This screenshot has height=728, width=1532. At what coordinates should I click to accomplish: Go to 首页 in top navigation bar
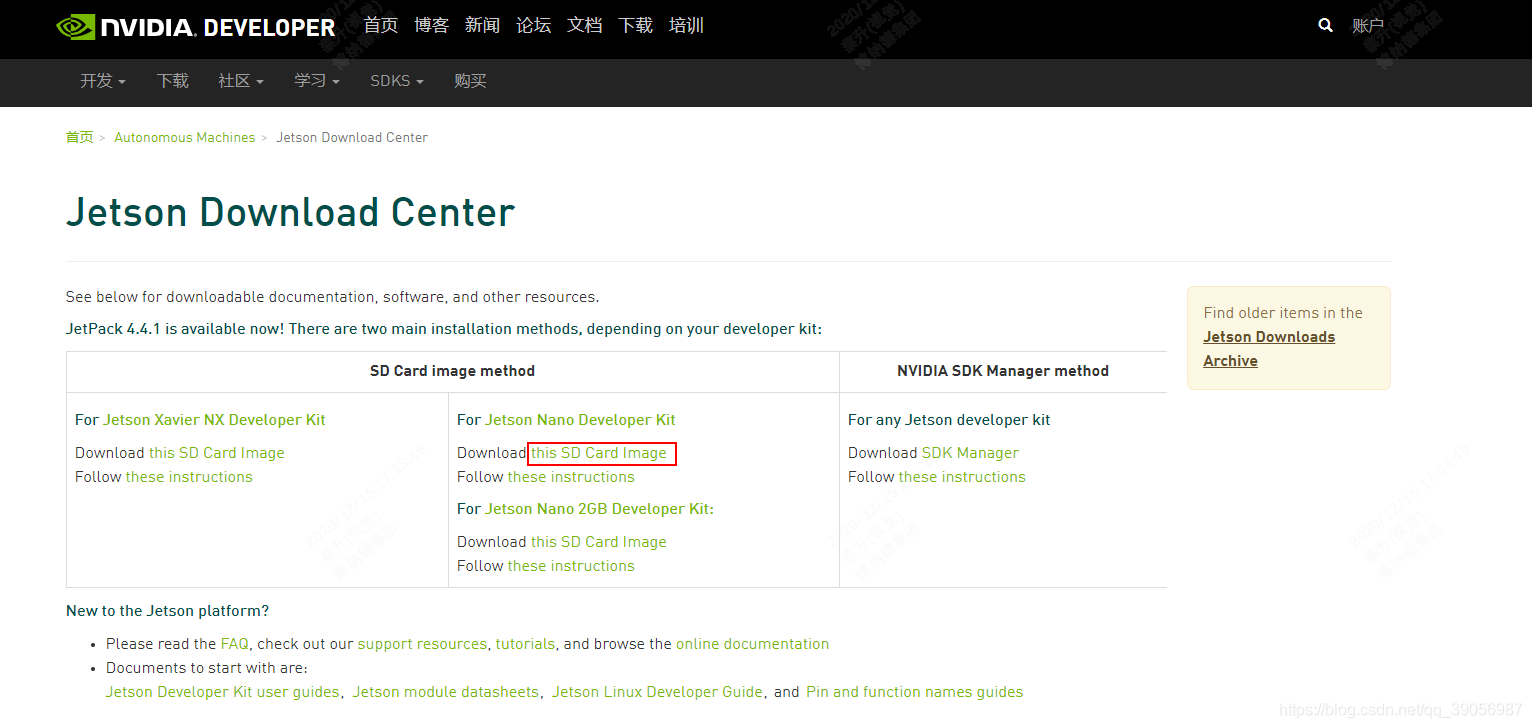coord(381,25)
